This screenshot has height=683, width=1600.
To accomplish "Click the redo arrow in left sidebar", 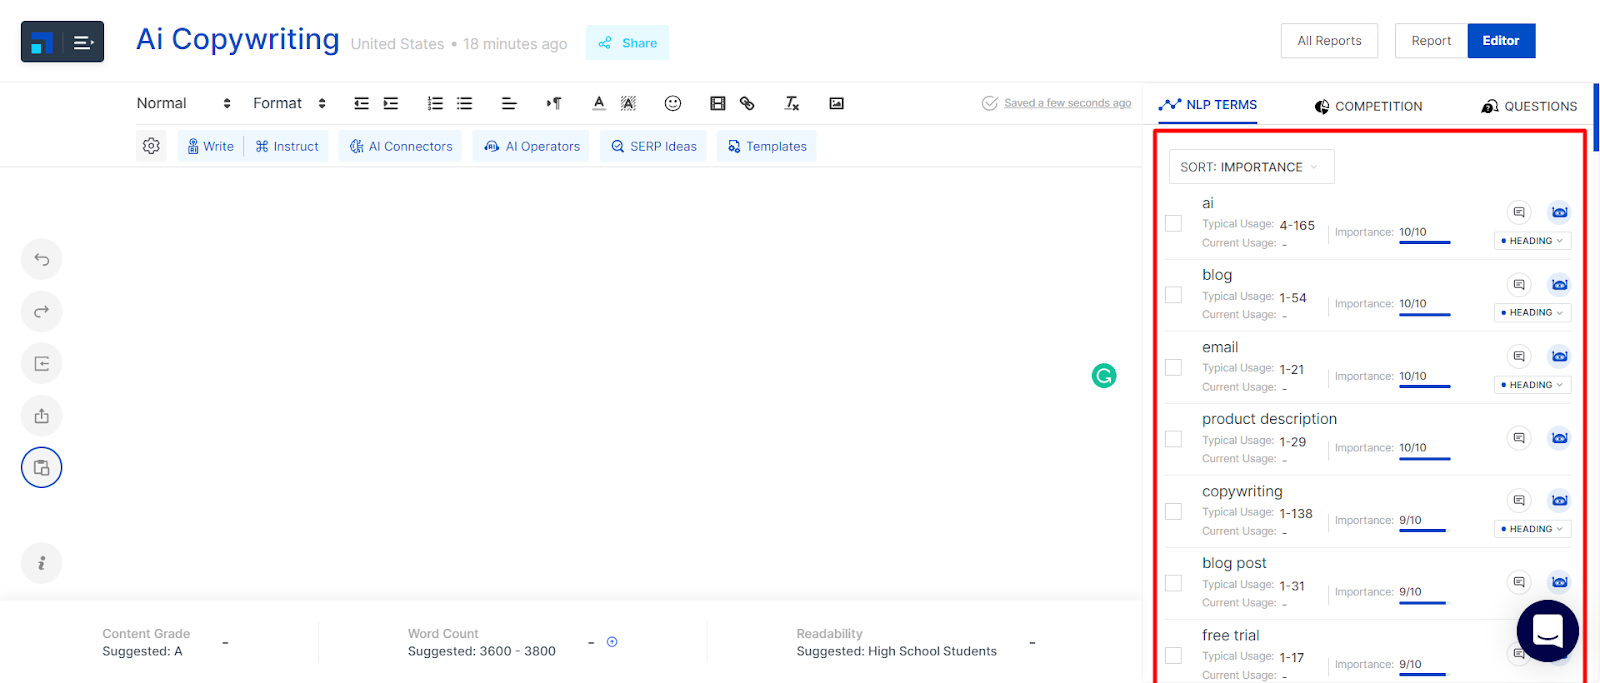I will click(41, 312).
